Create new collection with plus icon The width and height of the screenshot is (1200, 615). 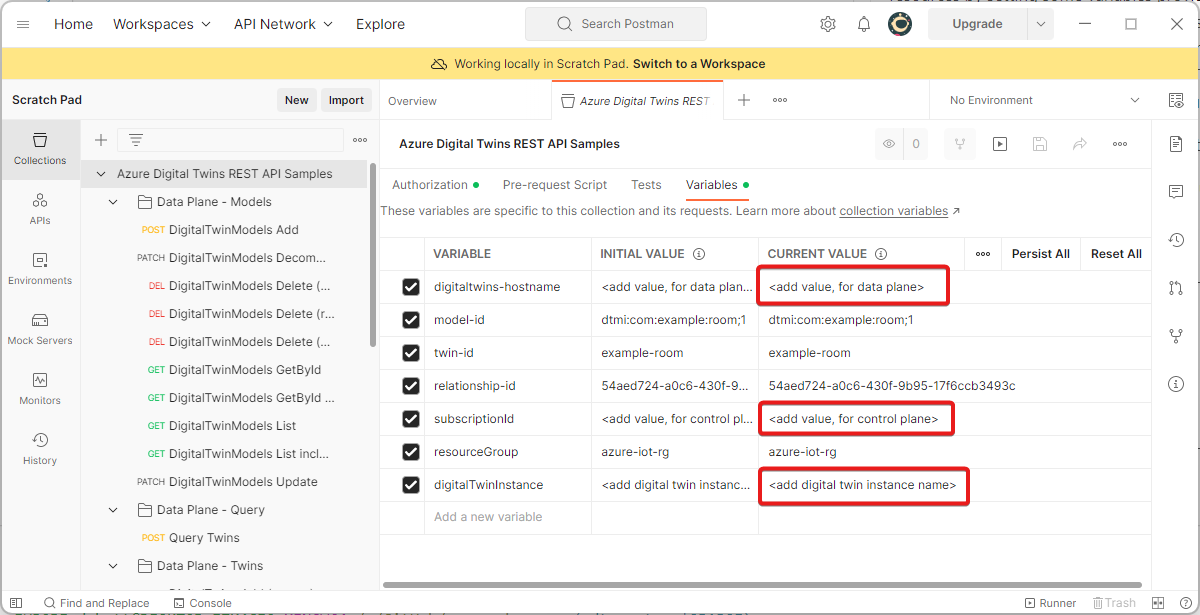[100, 140]
